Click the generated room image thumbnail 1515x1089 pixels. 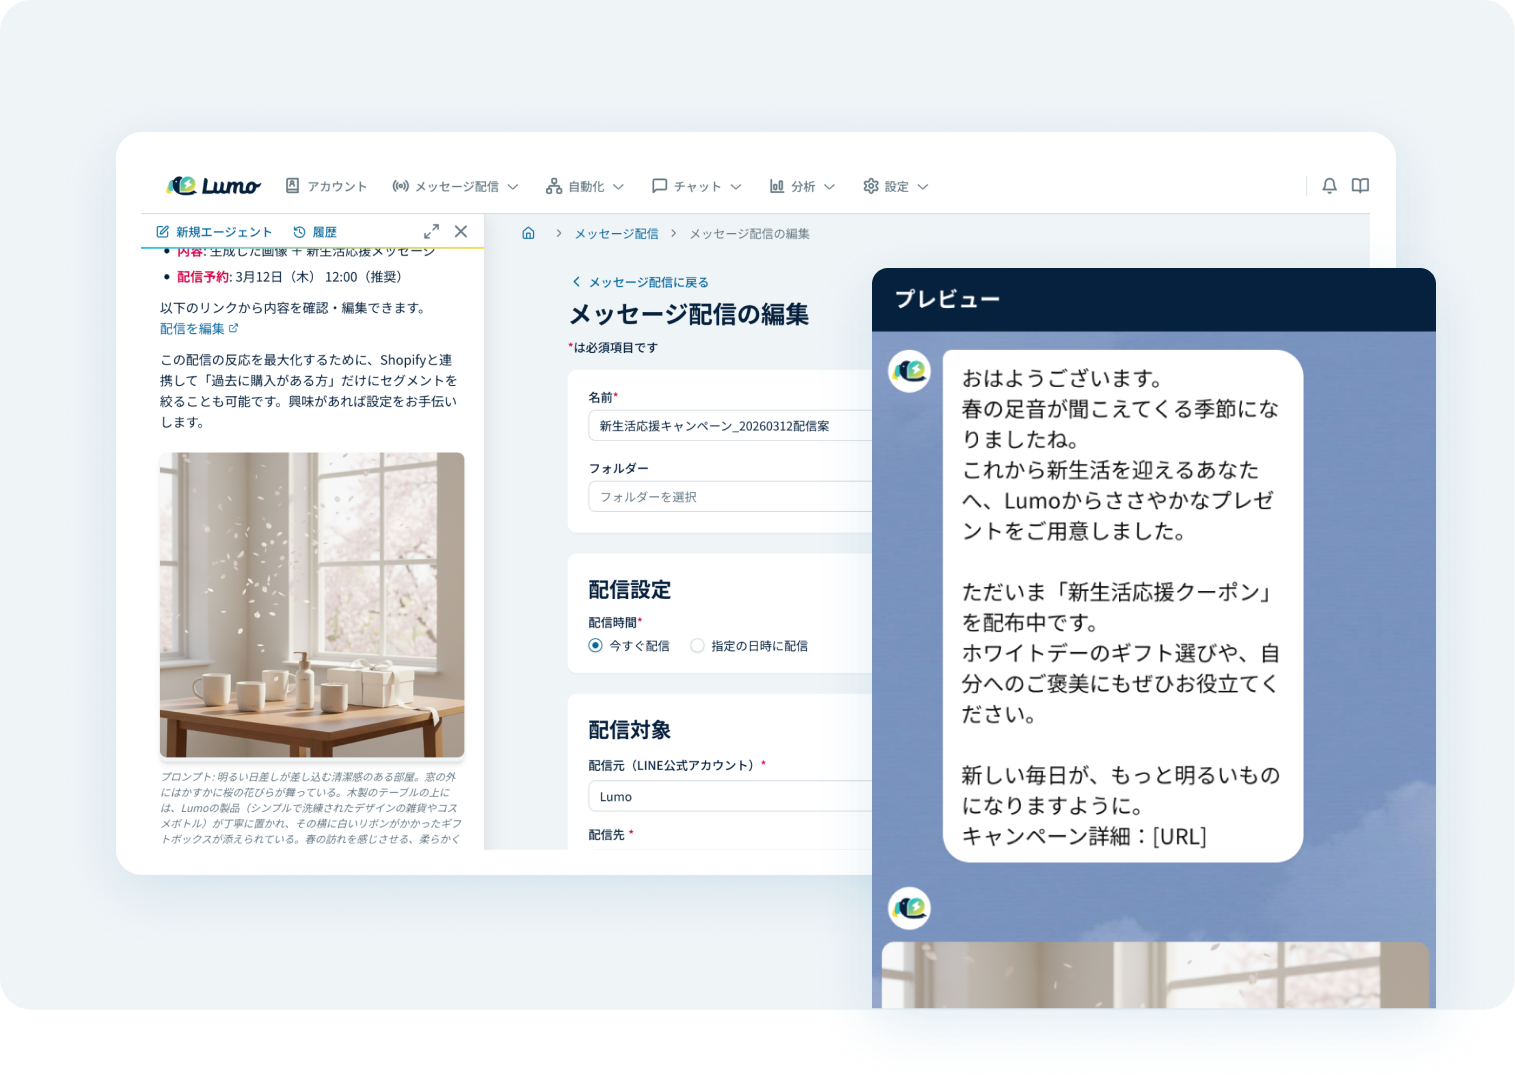311,604
